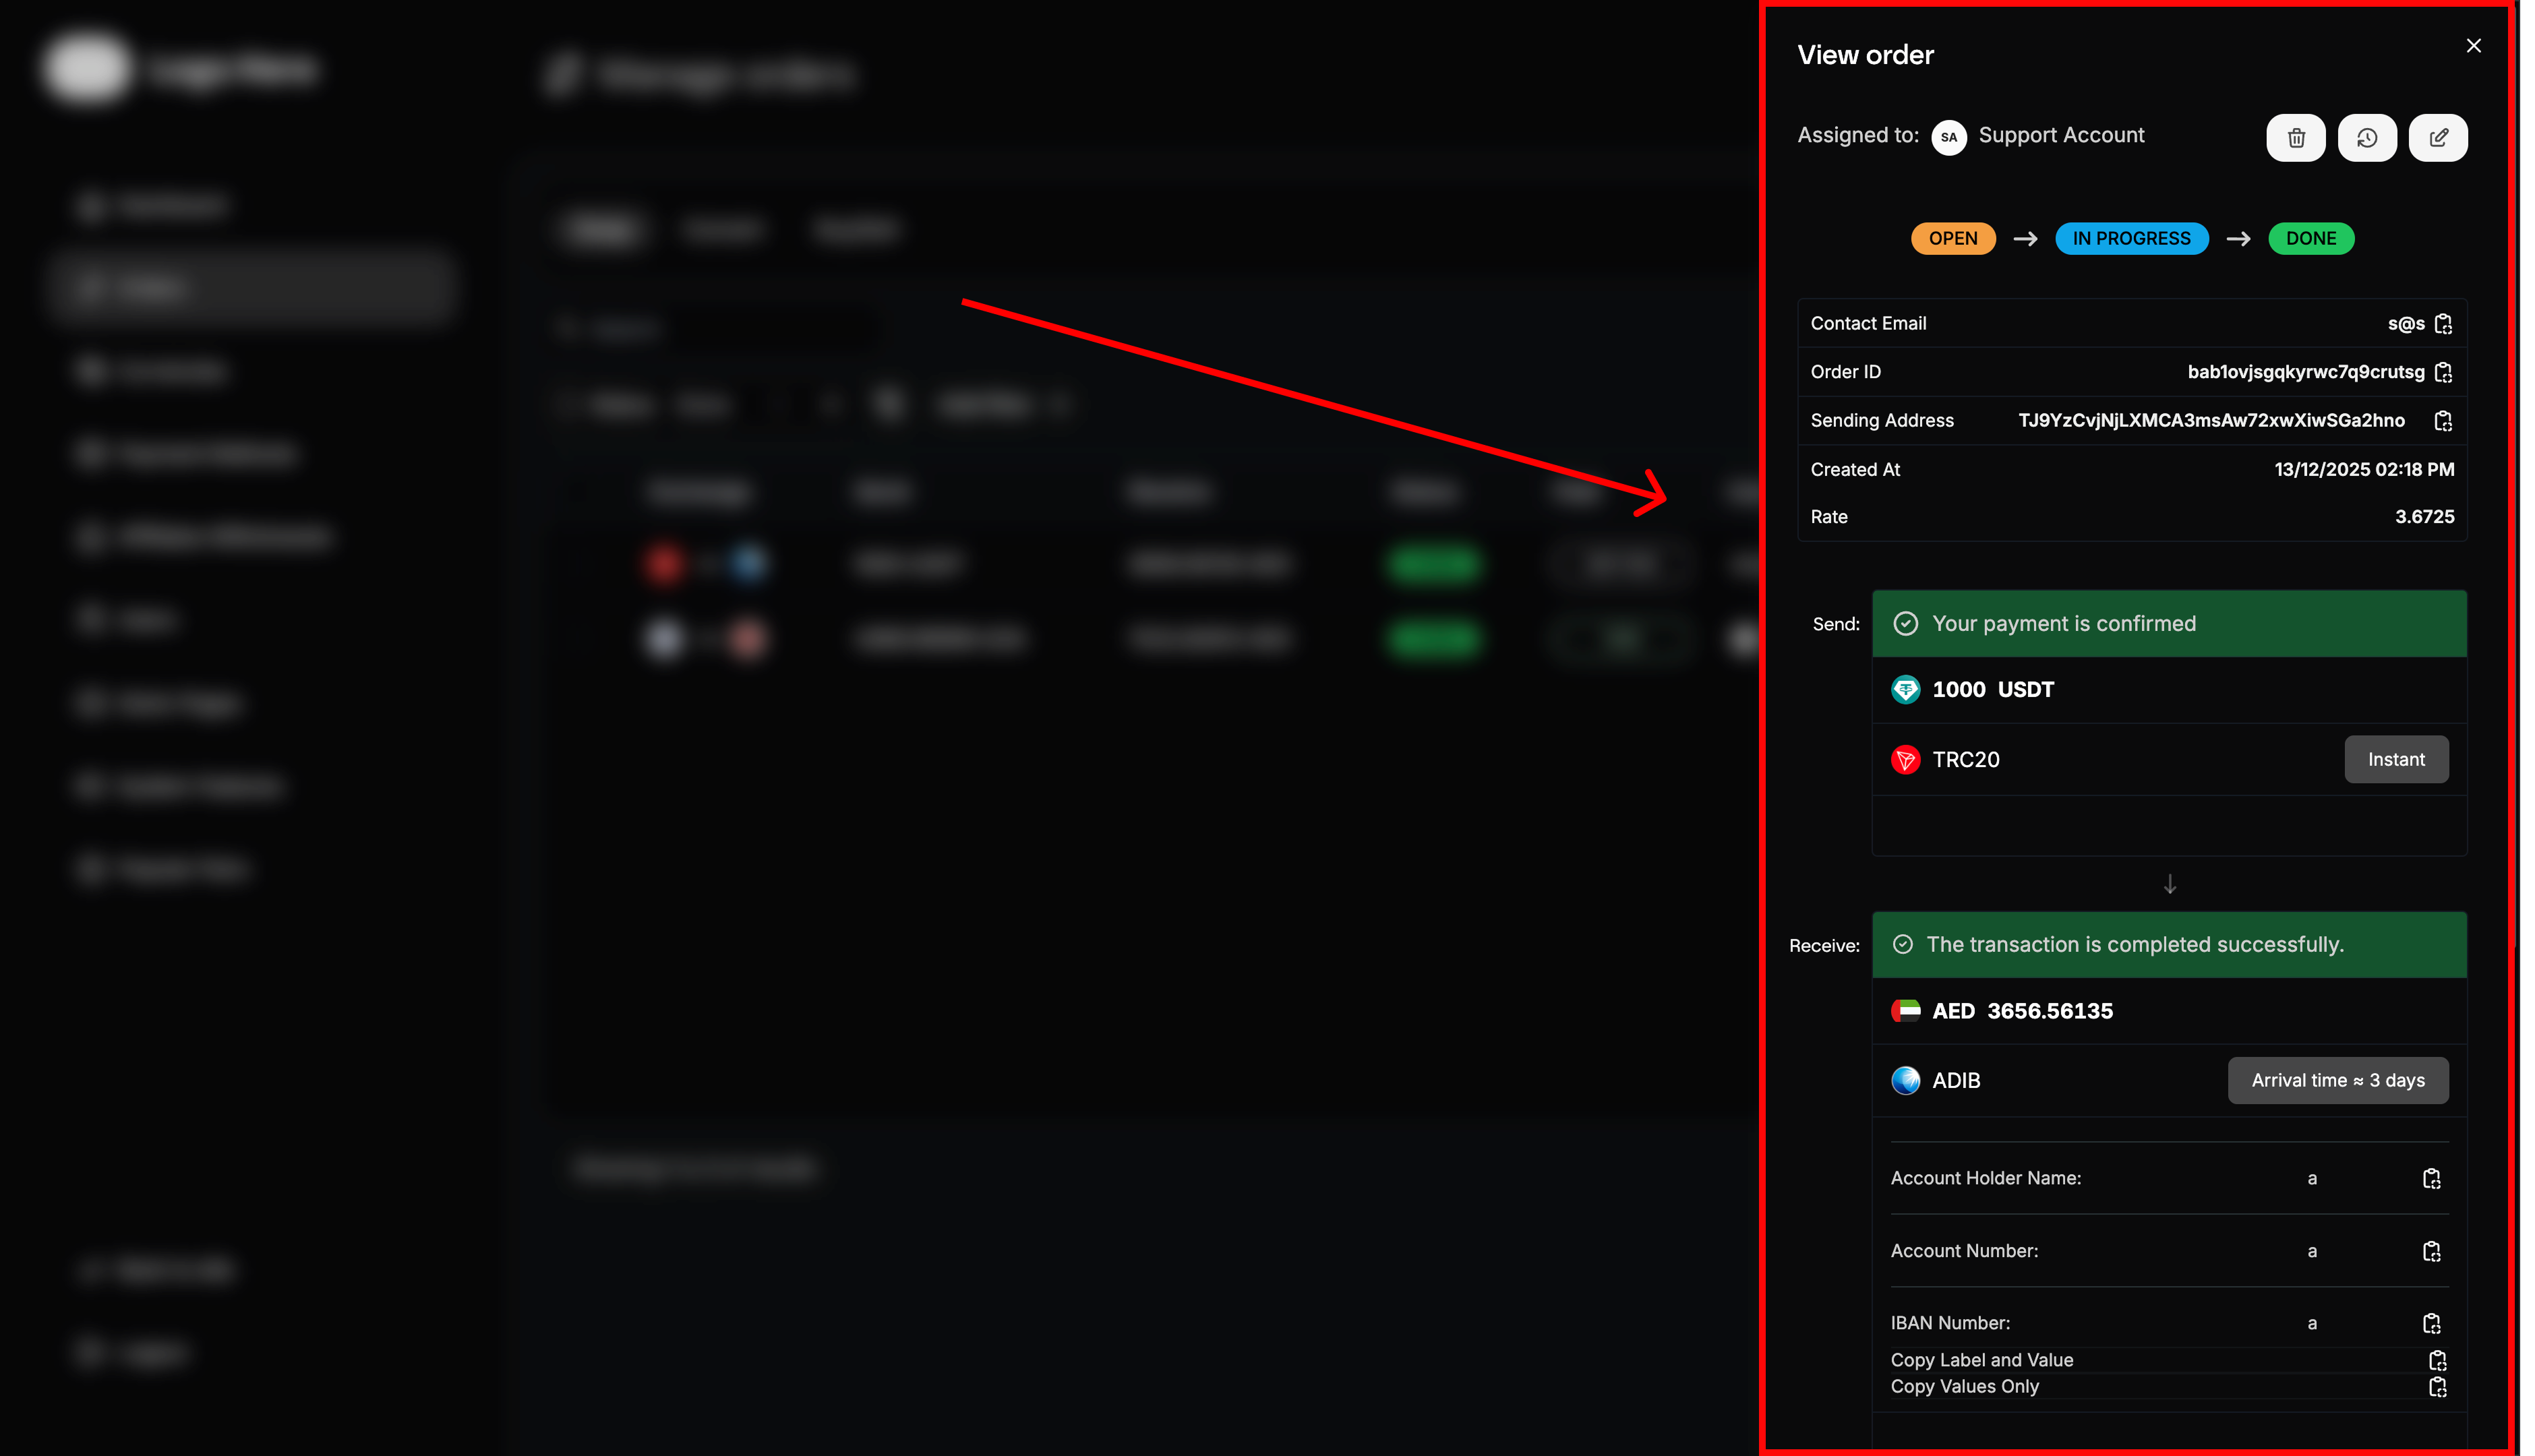This screenshot has width=2535, height=1456.
Task: Copy the Order ID
Action: tap(2444, 371)
